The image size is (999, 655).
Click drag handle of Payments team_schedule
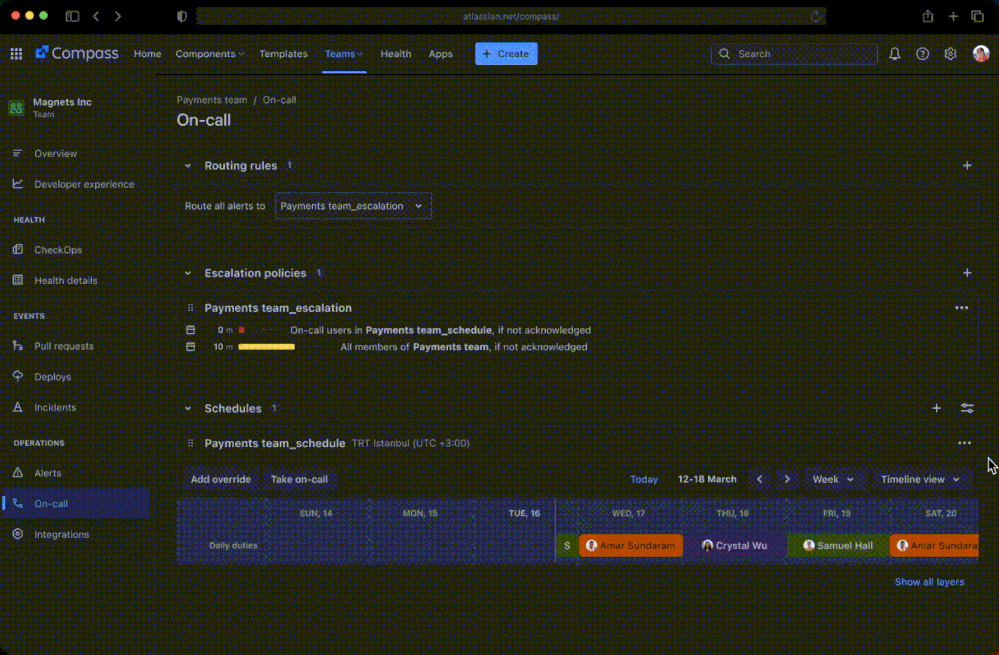190,443
